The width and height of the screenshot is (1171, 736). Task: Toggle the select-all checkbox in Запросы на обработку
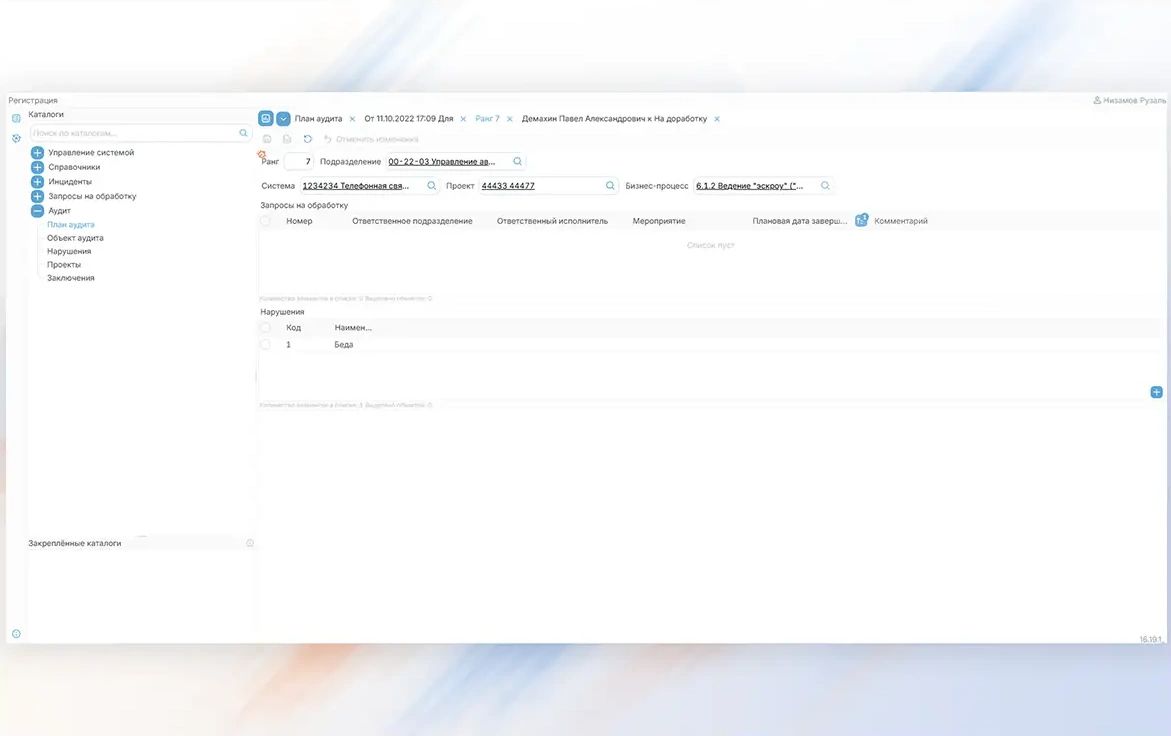pyautogui.click(x=266, y=221)
